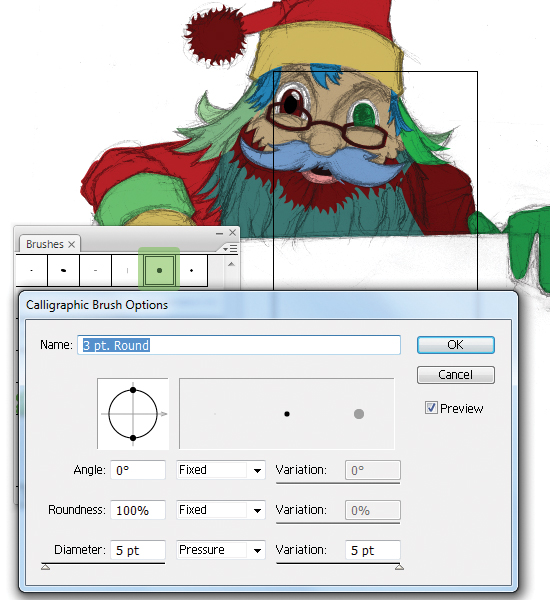Select the first small dot brush thumbnail
The width and height of the screenshot is (550, 600).
tap(31, 271)
